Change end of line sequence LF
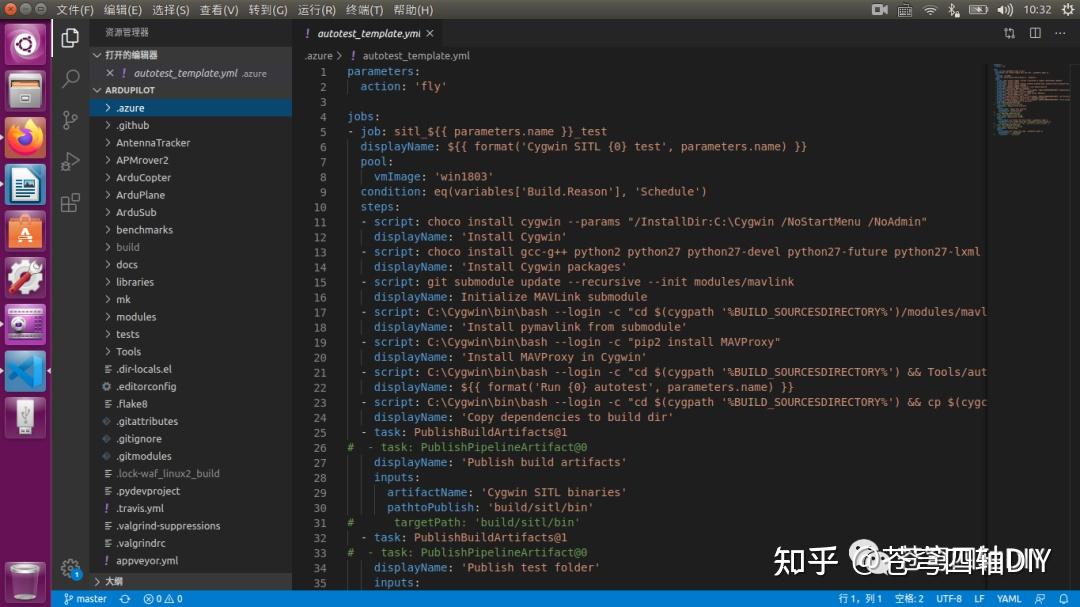1080x607 pixels. [x=979, y=599]
